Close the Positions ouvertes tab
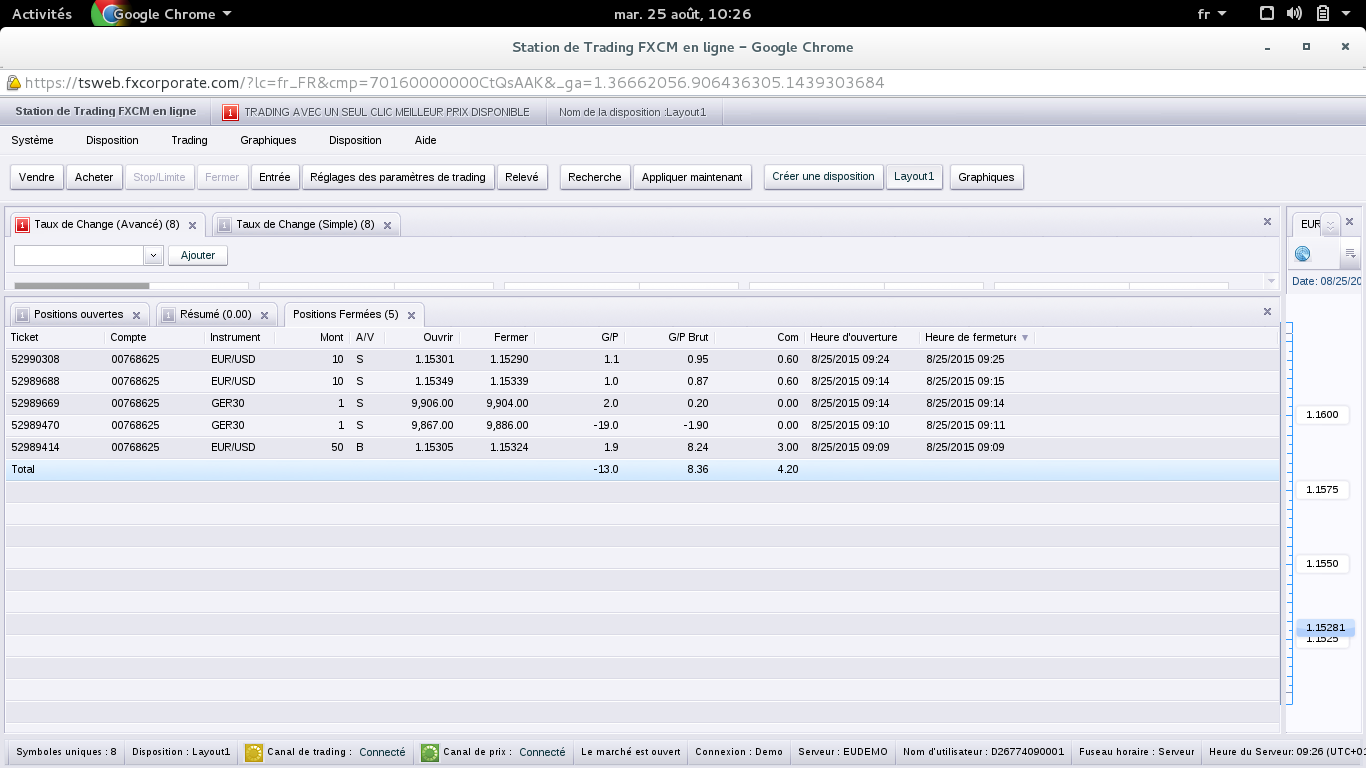1366x768 pixels. click(136, 316)
